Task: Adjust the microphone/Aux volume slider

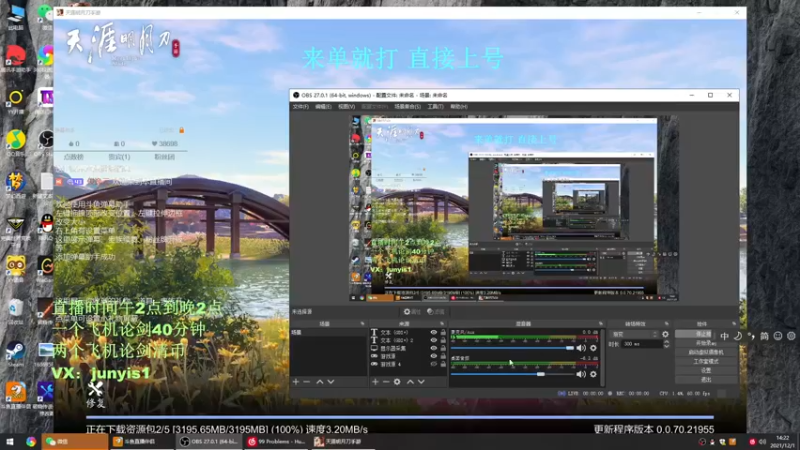Action: (x=512, y=348)
